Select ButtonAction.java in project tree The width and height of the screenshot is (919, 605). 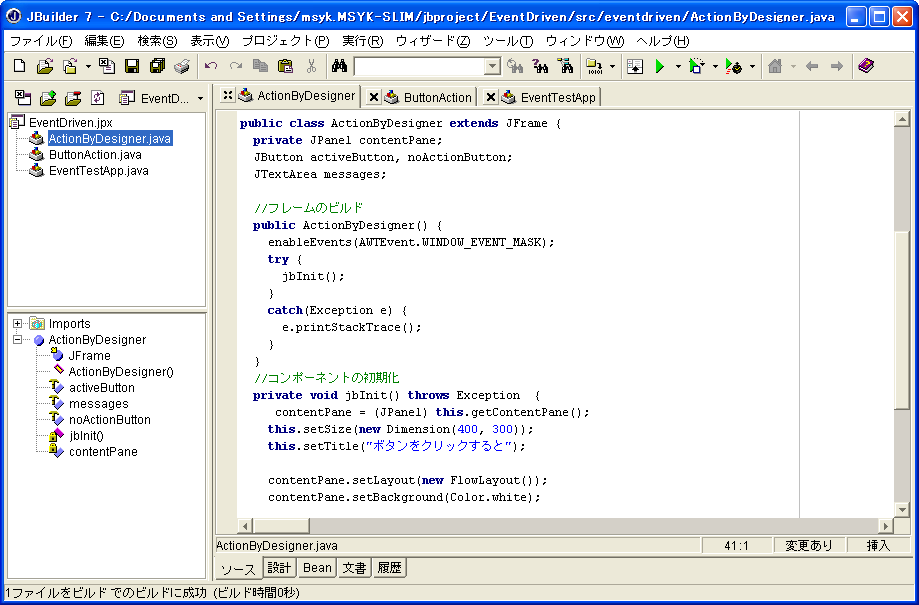coord(95,155)
